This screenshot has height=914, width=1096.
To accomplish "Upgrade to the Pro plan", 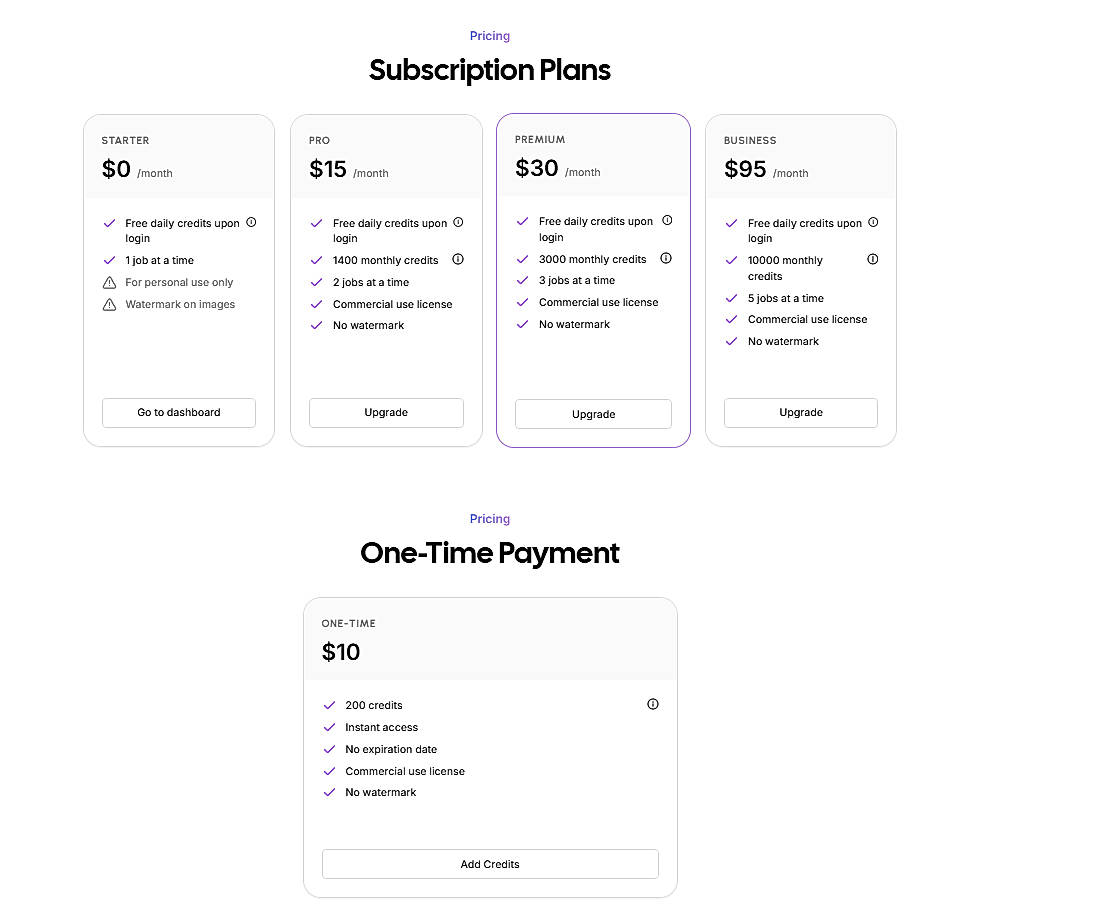I will tap(386, 412).
